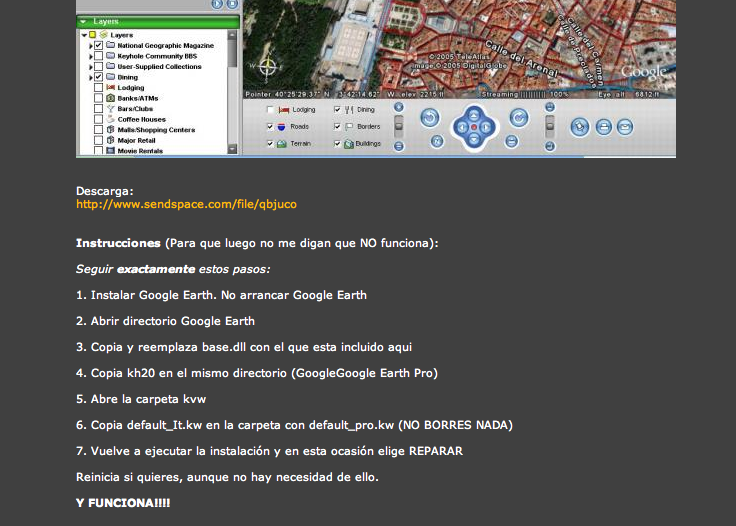Collapse the green Layers panel header
This screenshot has height=526, width=736.
[x=82, y=20]
